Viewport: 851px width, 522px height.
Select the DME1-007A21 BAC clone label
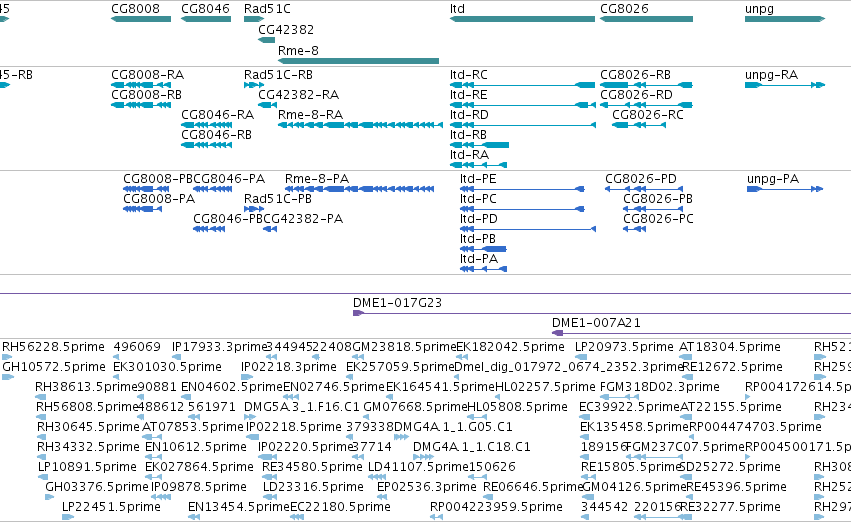pyautogui.click(x=596, y=323)
